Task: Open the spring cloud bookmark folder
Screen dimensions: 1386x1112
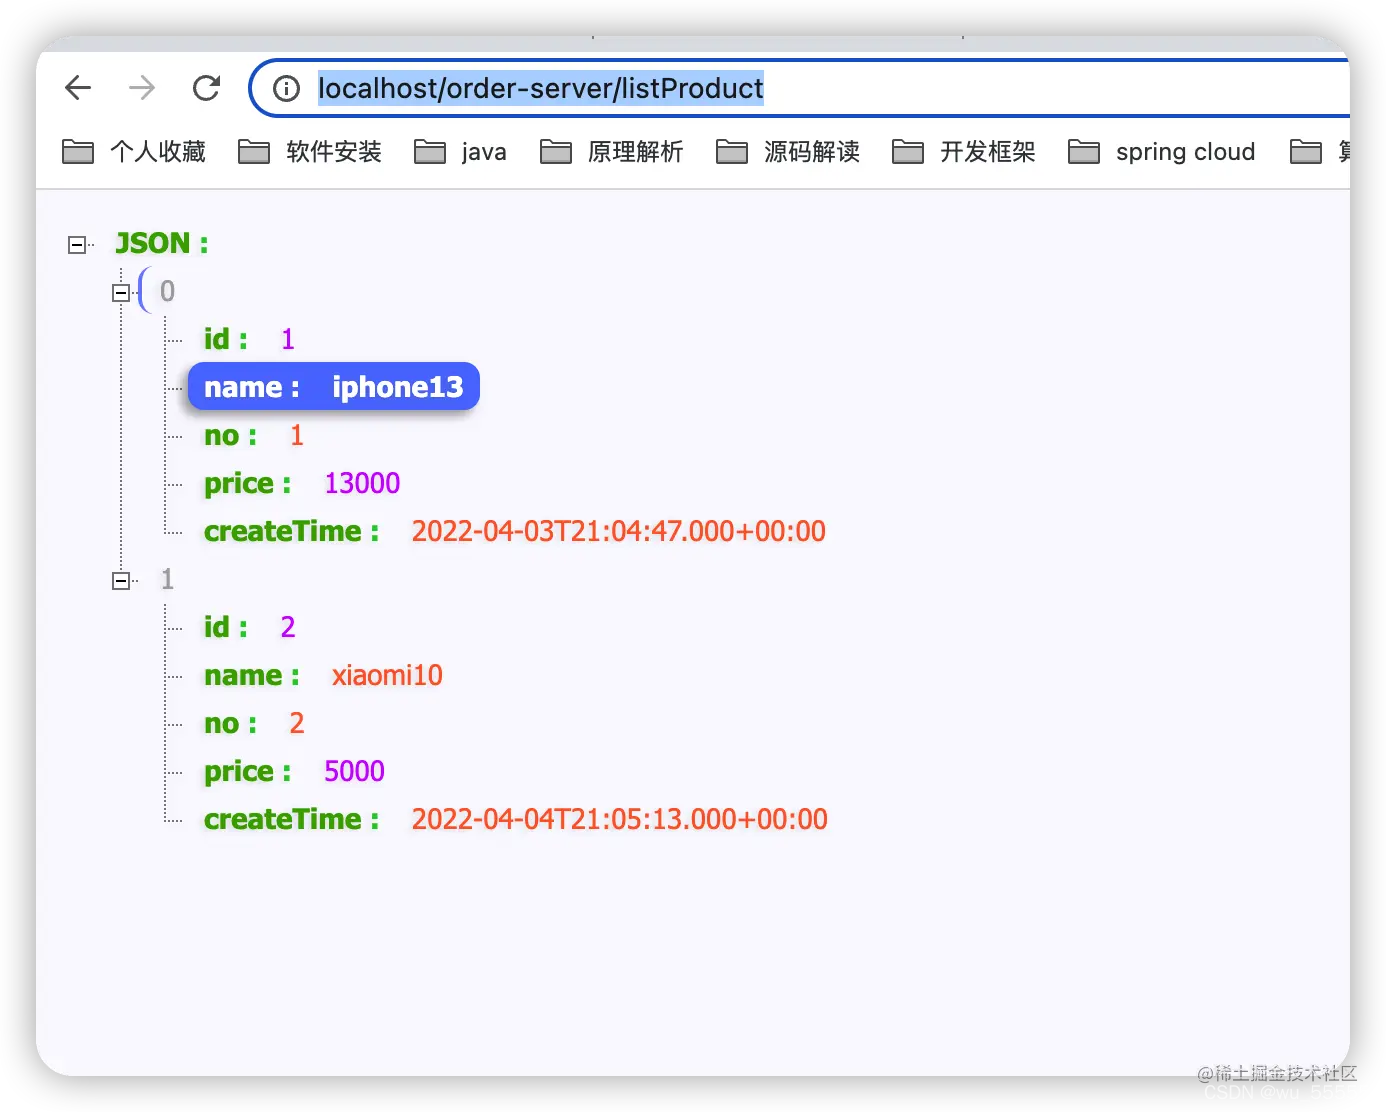Action: (x=1162, y=152)
